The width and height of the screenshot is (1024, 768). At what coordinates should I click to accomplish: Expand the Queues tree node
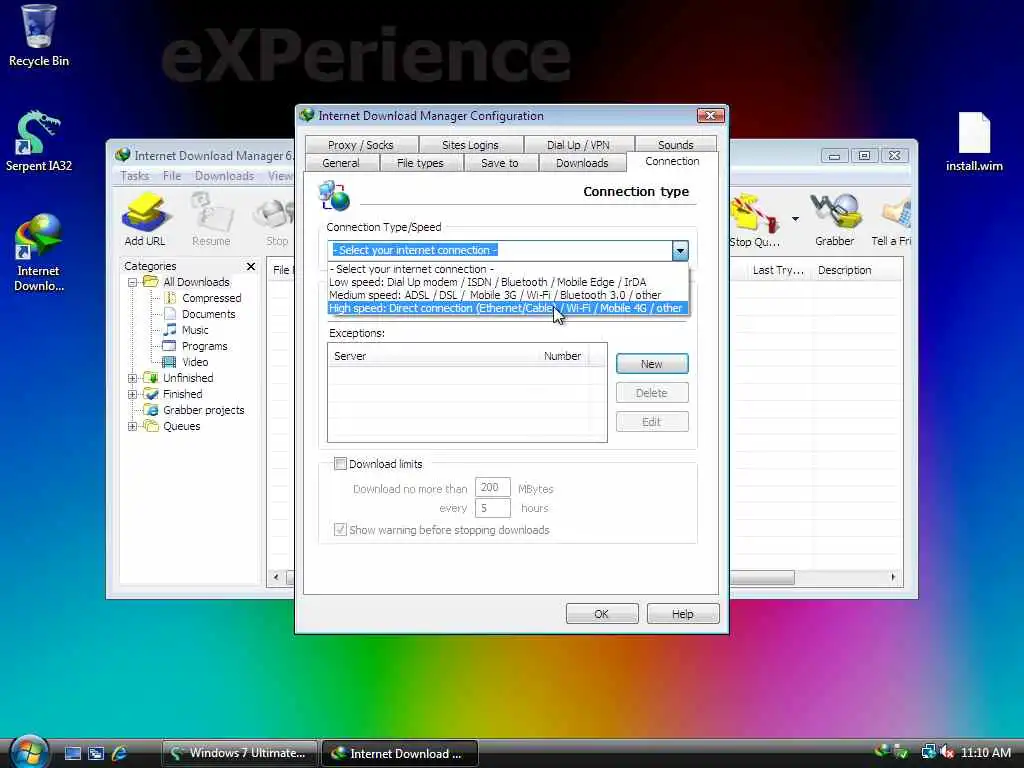(133, 426)
